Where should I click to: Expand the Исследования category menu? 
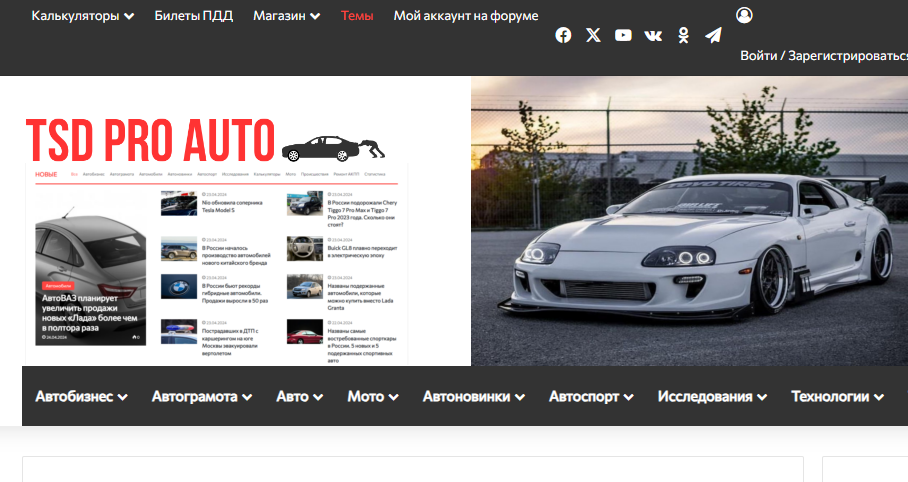point(712,397)
